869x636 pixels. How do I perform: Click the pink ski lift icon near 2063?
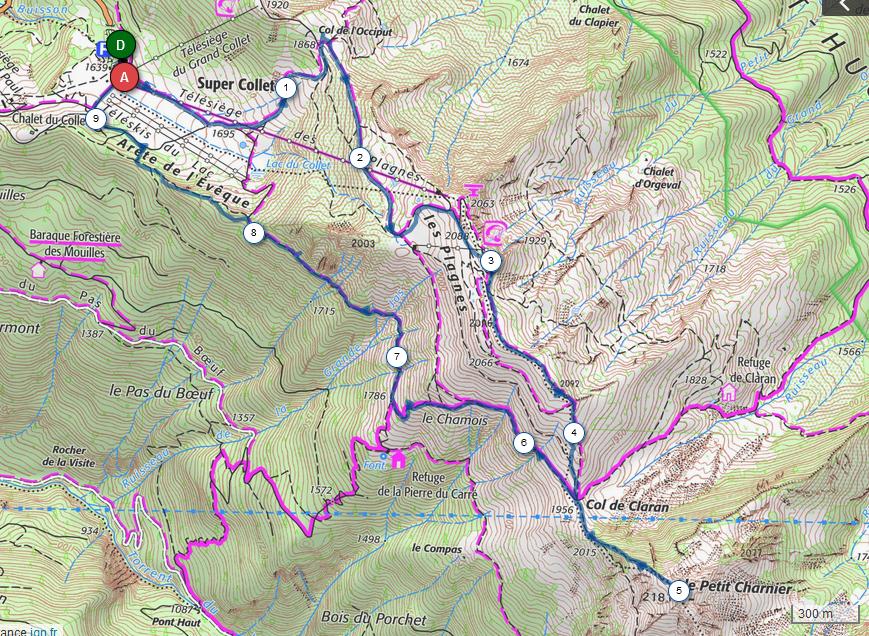tap(472, 191)
